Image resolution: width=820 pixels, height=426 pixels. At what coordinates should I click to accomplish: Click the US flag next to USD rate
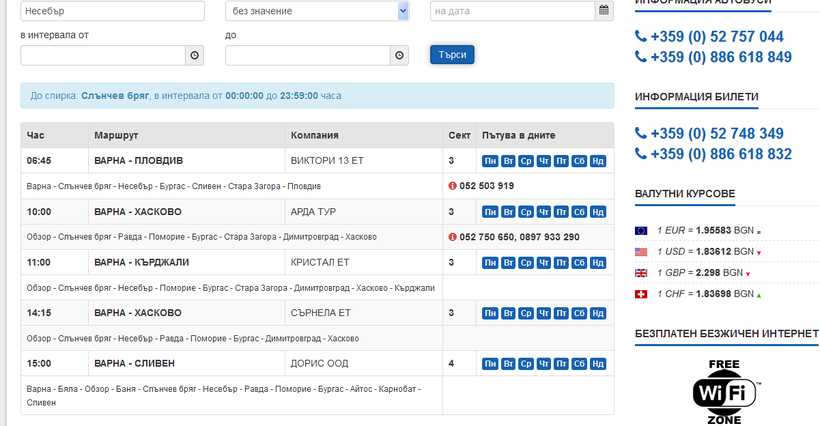click(x=641, y=252)
